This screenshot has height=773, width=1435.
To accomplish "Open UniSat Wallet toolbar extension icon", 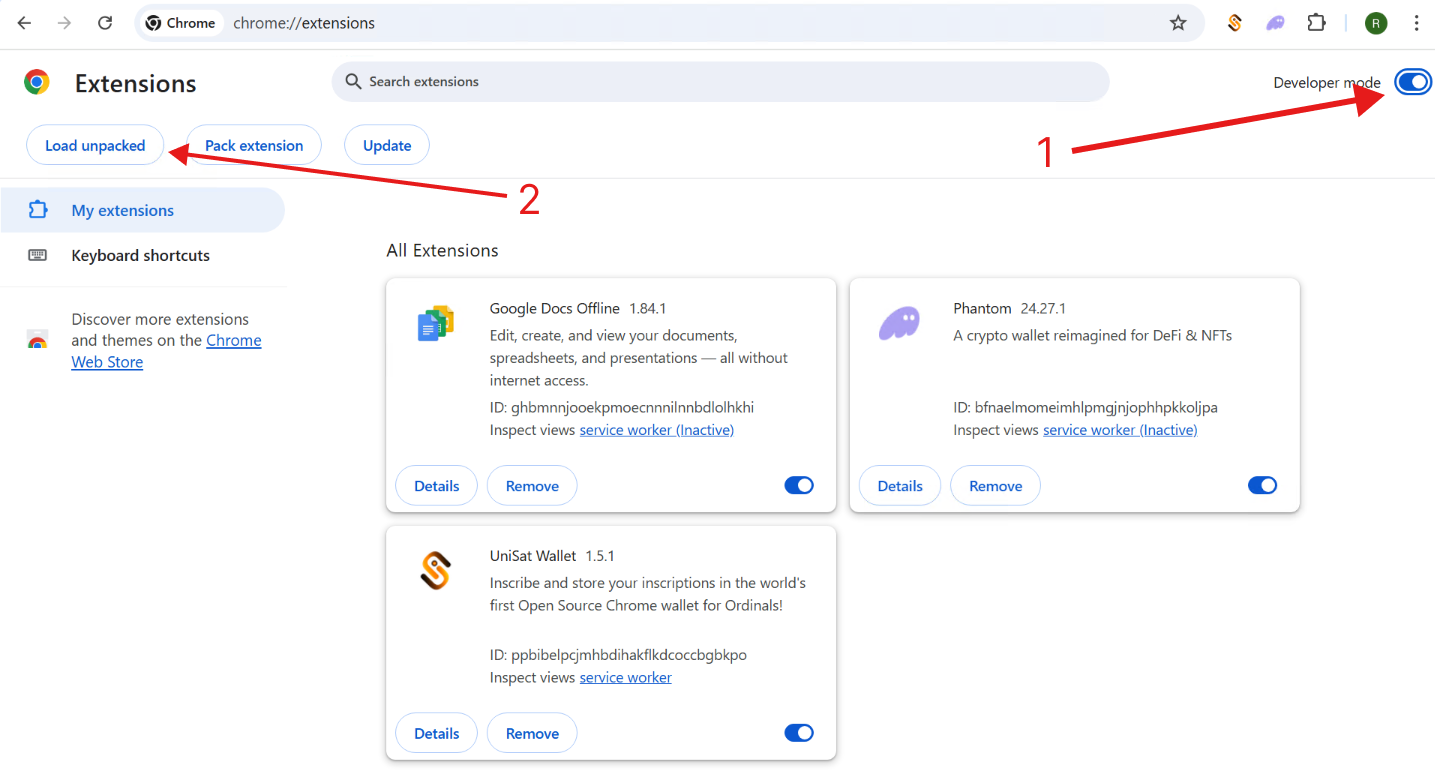I will [x=1235, y=23].
